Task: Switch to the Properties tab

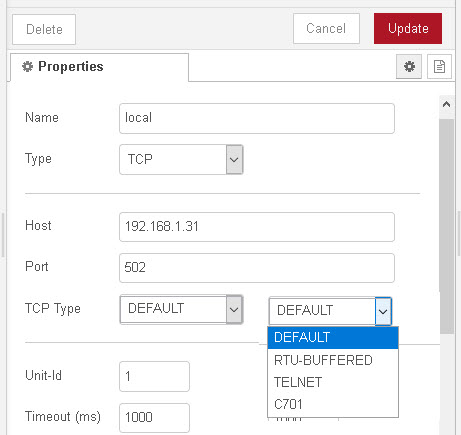Action: coord(99,67)
